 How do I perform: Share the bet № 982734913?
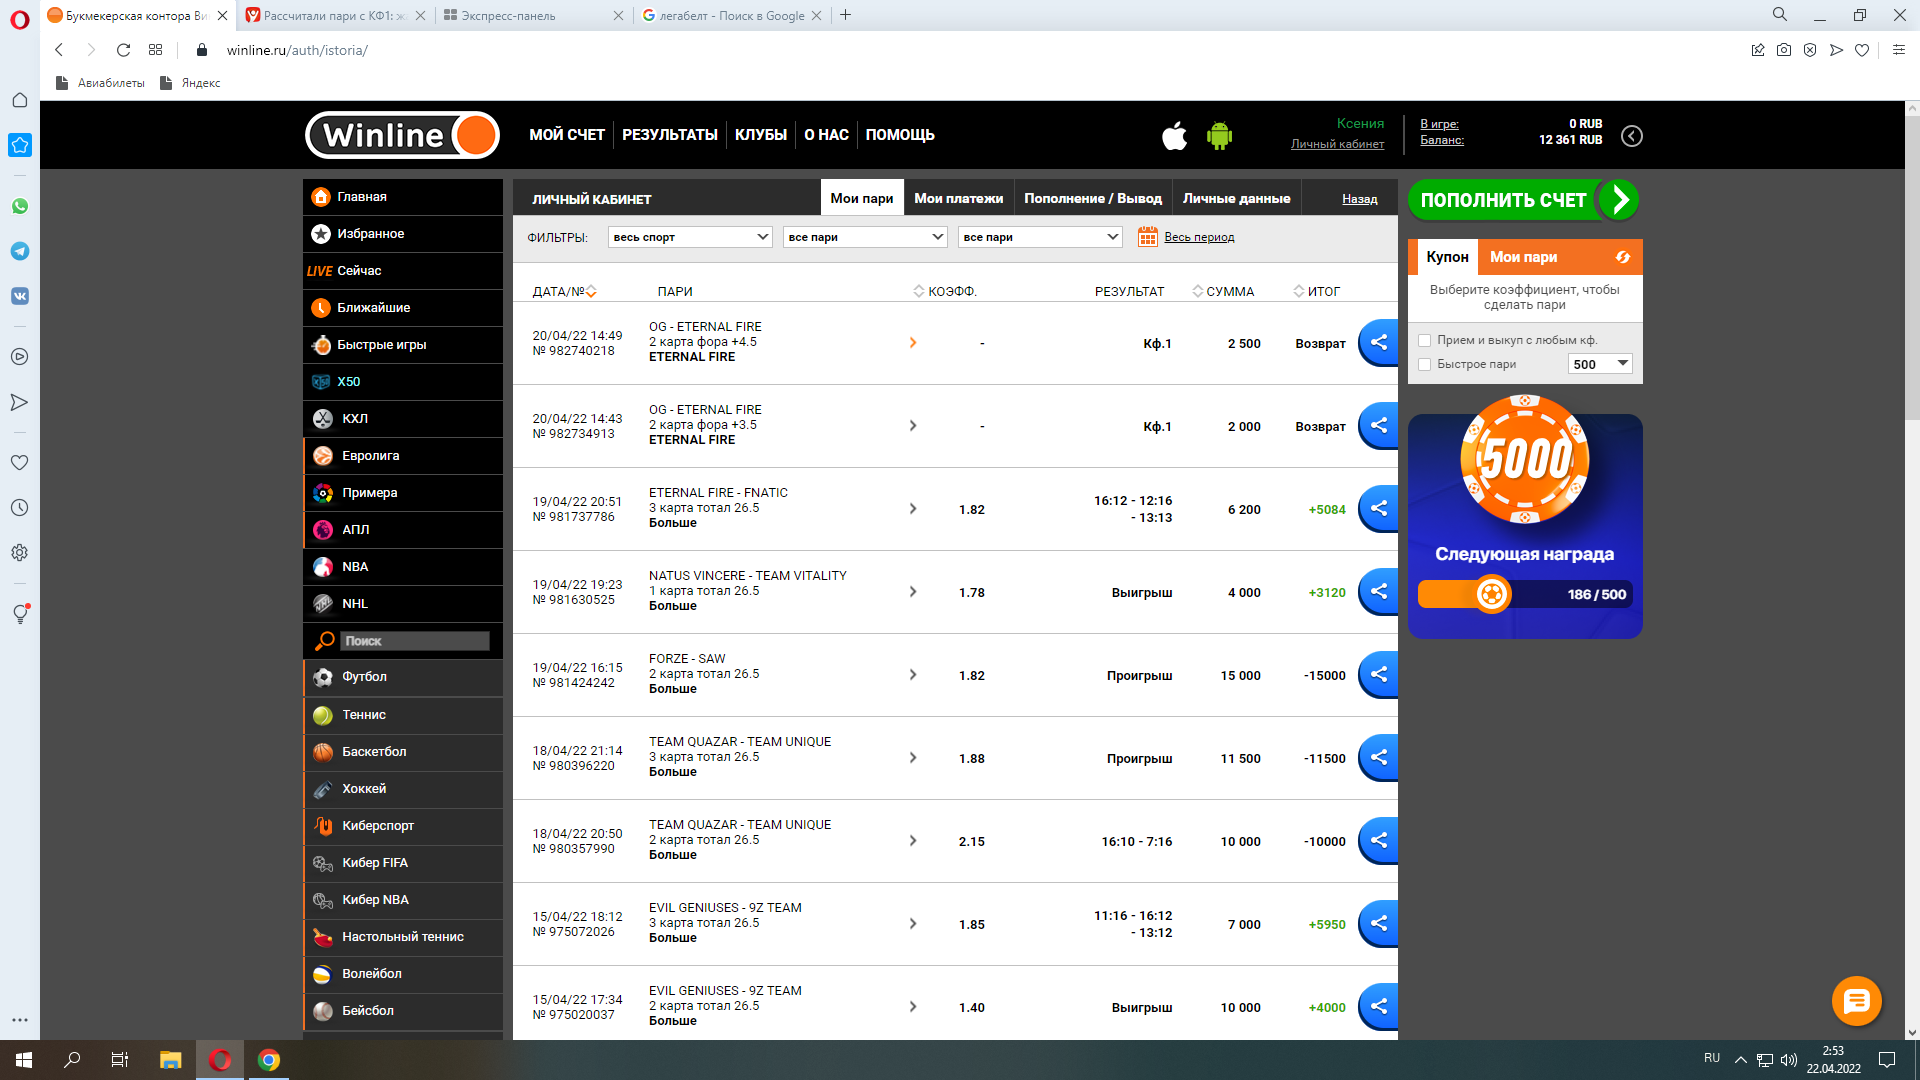pos(1378,426)
